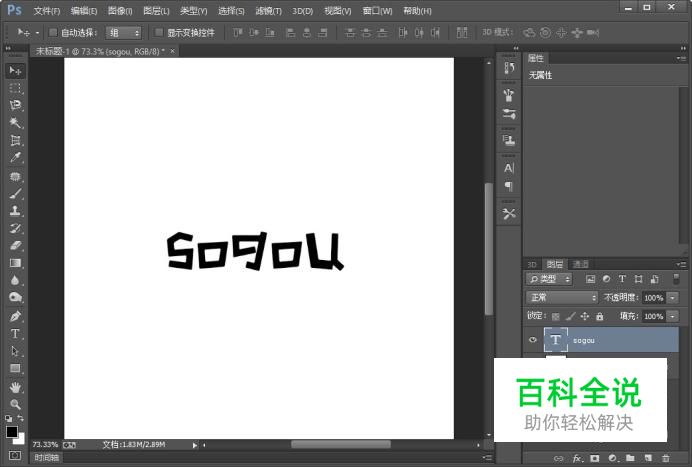Viewport: 692px width, 467px height.
Task: Select the Blur tool
Action: click(15, 280)
